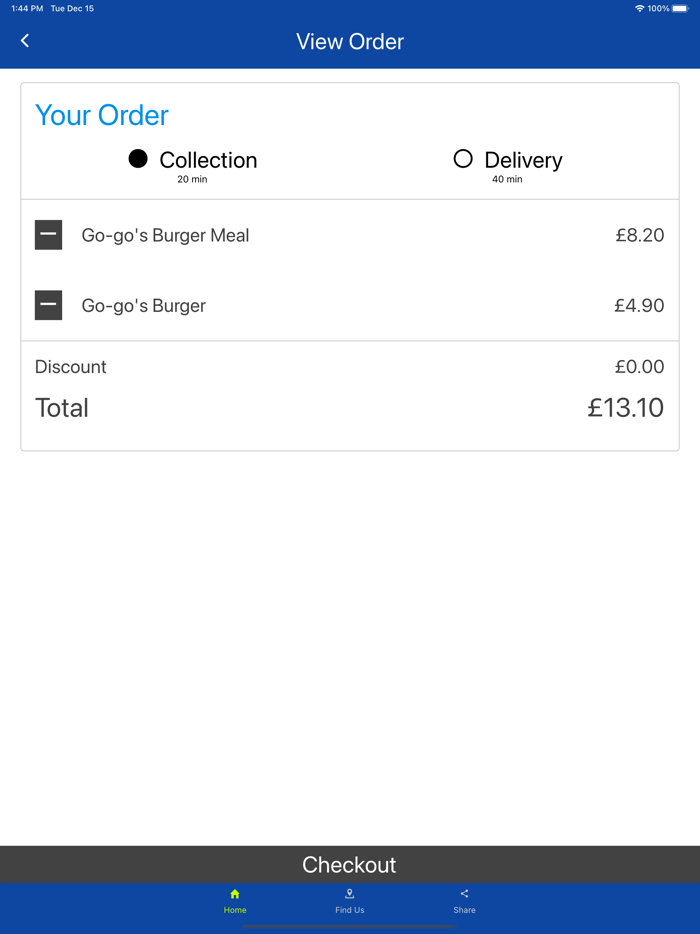
Task: Tap the View Order title
Action: click(349, 41)
